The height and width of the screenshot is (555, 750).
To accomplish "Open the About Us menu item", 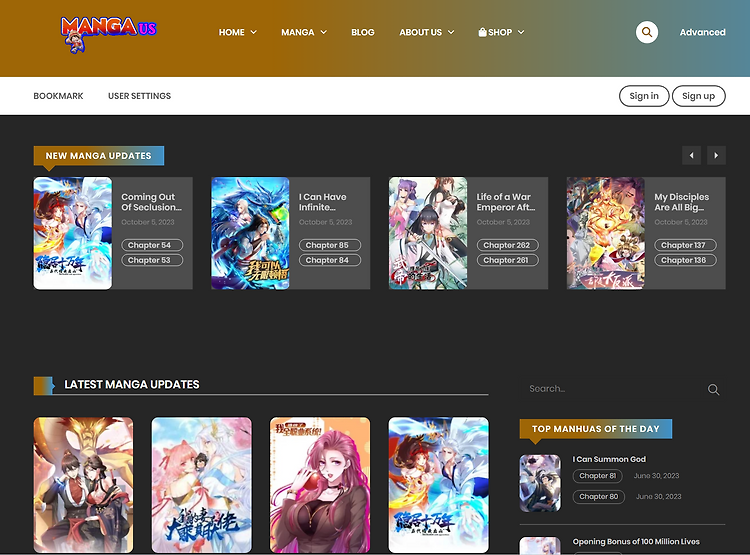I will point(420,32).
